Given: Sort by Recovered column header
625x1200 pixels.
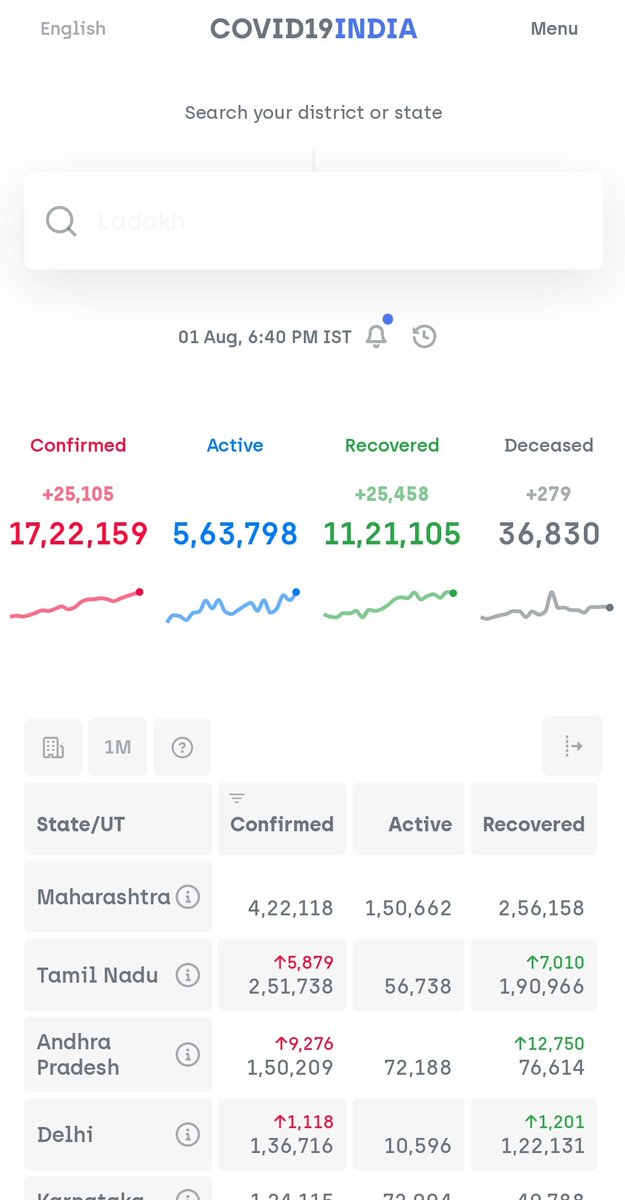Looking at the screenshot, I should [534, 819].
